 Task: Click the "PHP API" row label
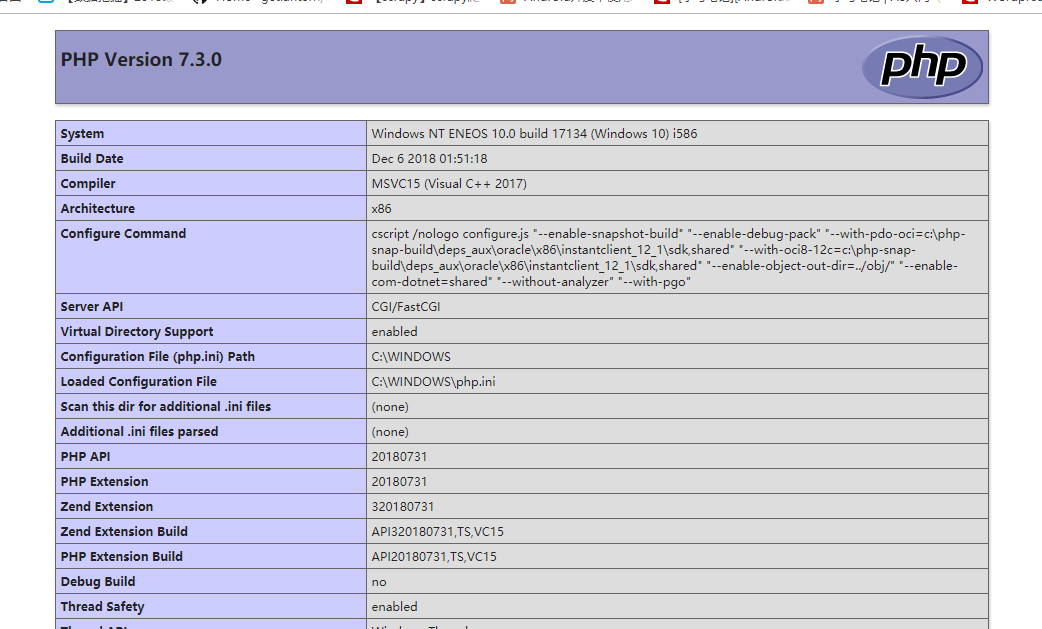(85, 457)
